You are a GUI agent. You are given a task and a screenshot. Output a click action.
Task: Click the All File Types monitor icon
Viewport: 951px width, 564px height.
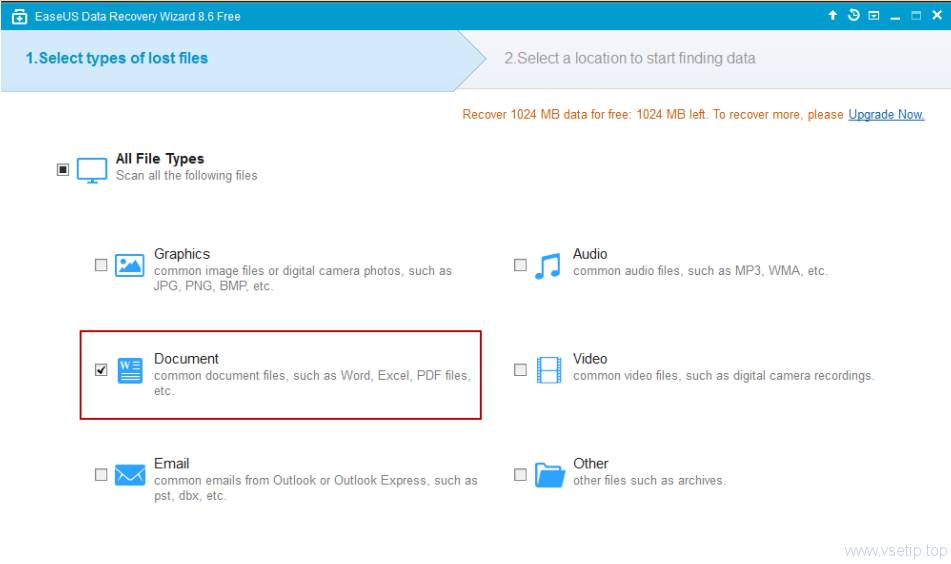tap(92, 170)
